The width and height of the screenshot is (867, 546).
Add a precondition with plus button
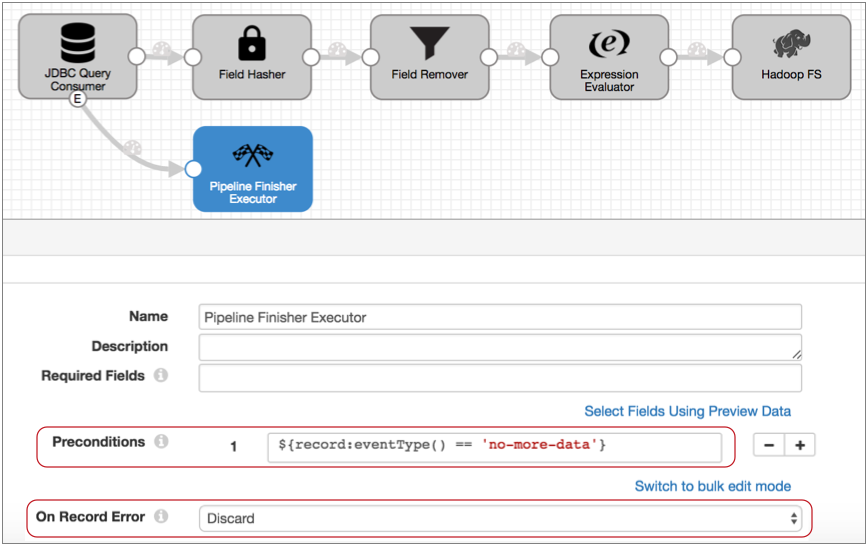click(800, 445)
